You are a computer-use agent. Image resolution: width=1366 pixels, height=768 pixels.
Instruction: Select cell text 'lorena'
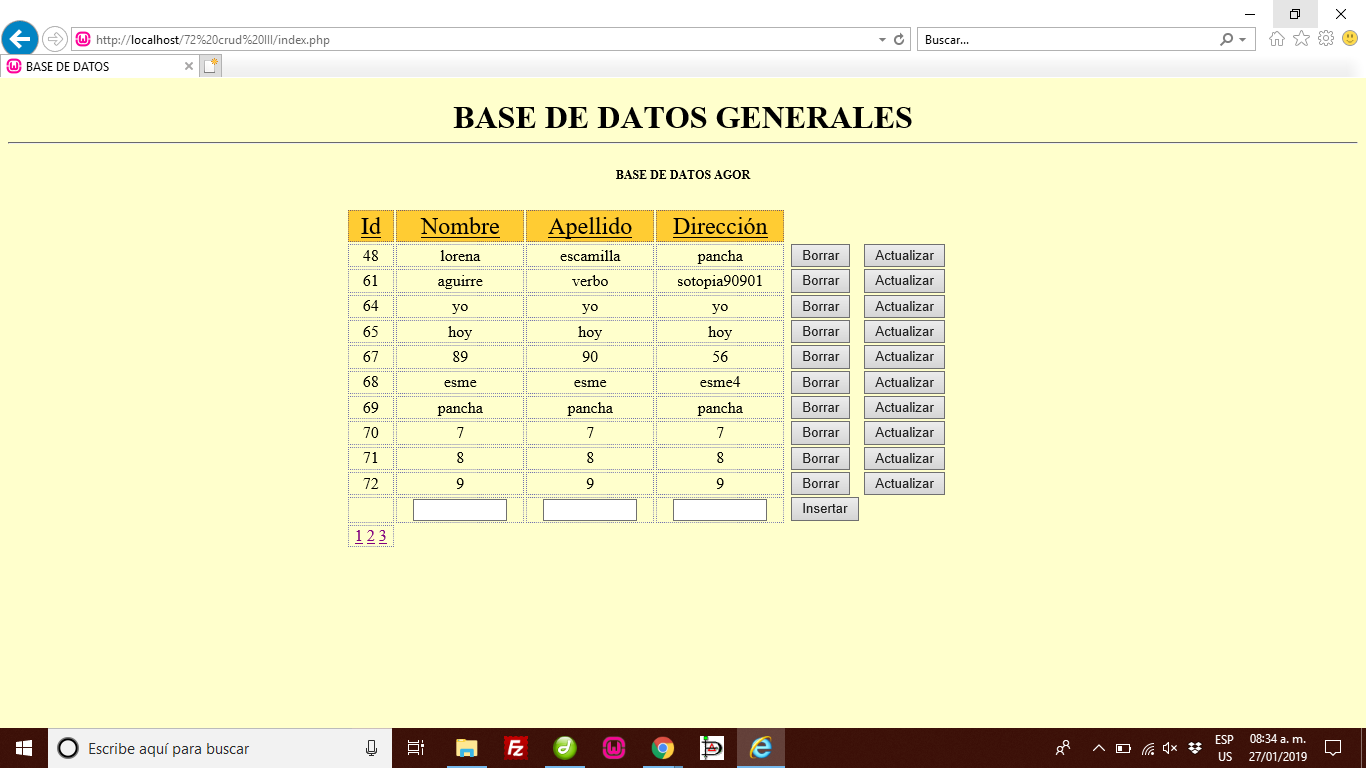tap(460, 256)
